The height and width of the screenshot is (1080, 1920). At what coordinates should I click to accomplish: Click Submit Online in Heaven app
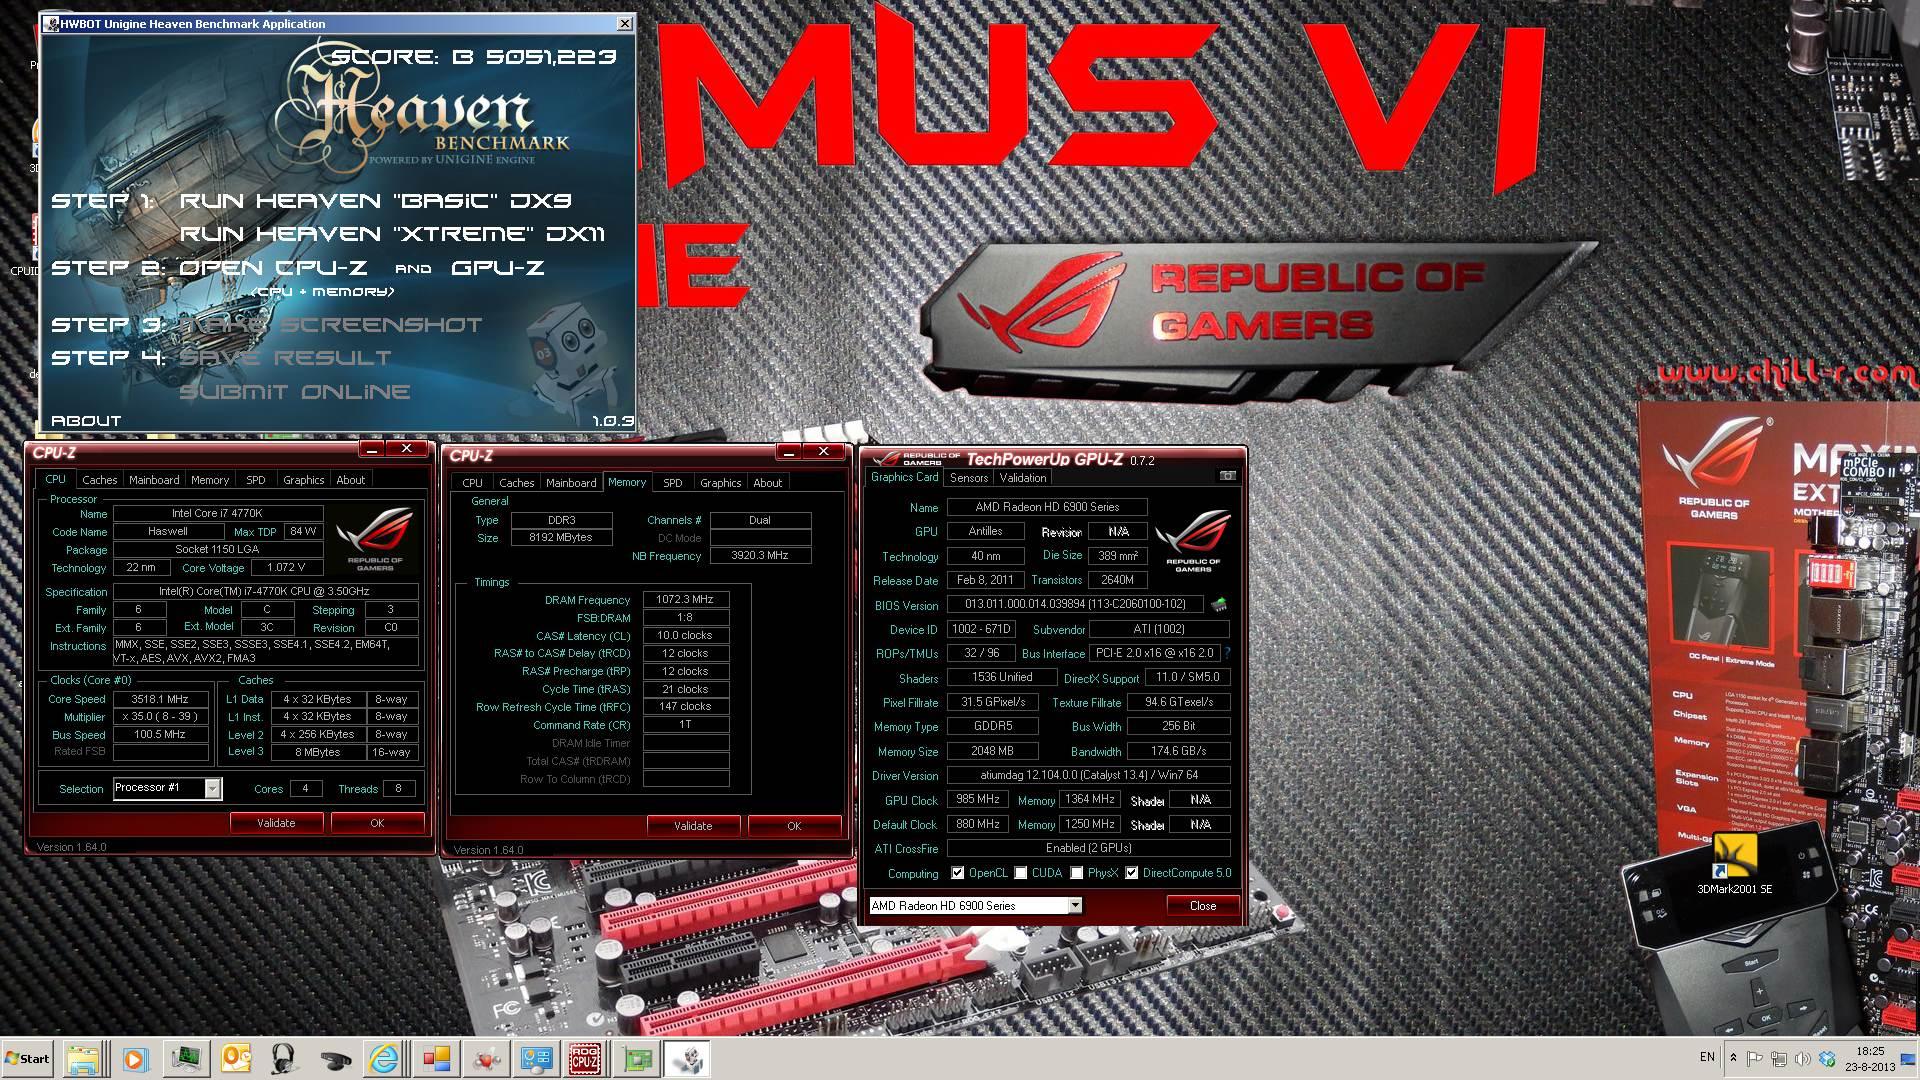point(295,392)
